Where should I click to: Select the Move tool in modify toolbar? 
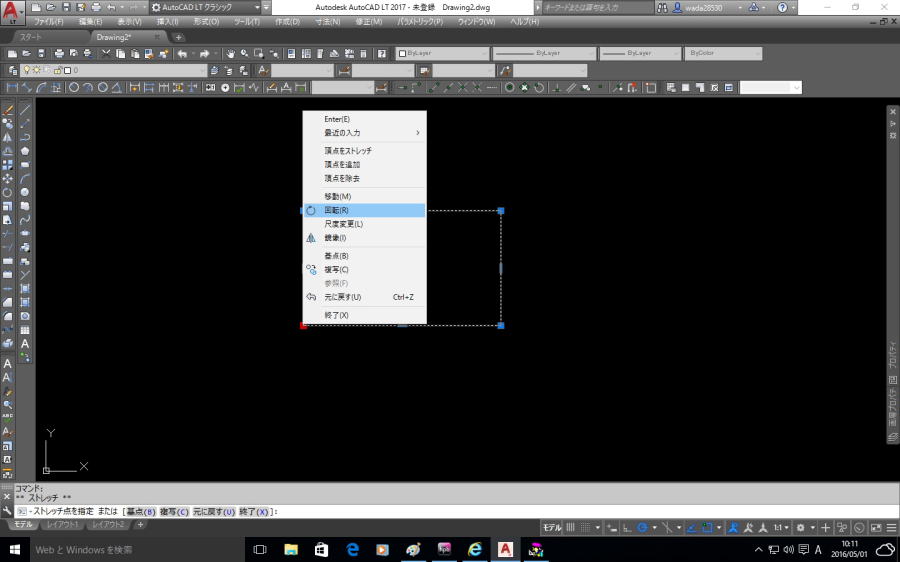7,179
